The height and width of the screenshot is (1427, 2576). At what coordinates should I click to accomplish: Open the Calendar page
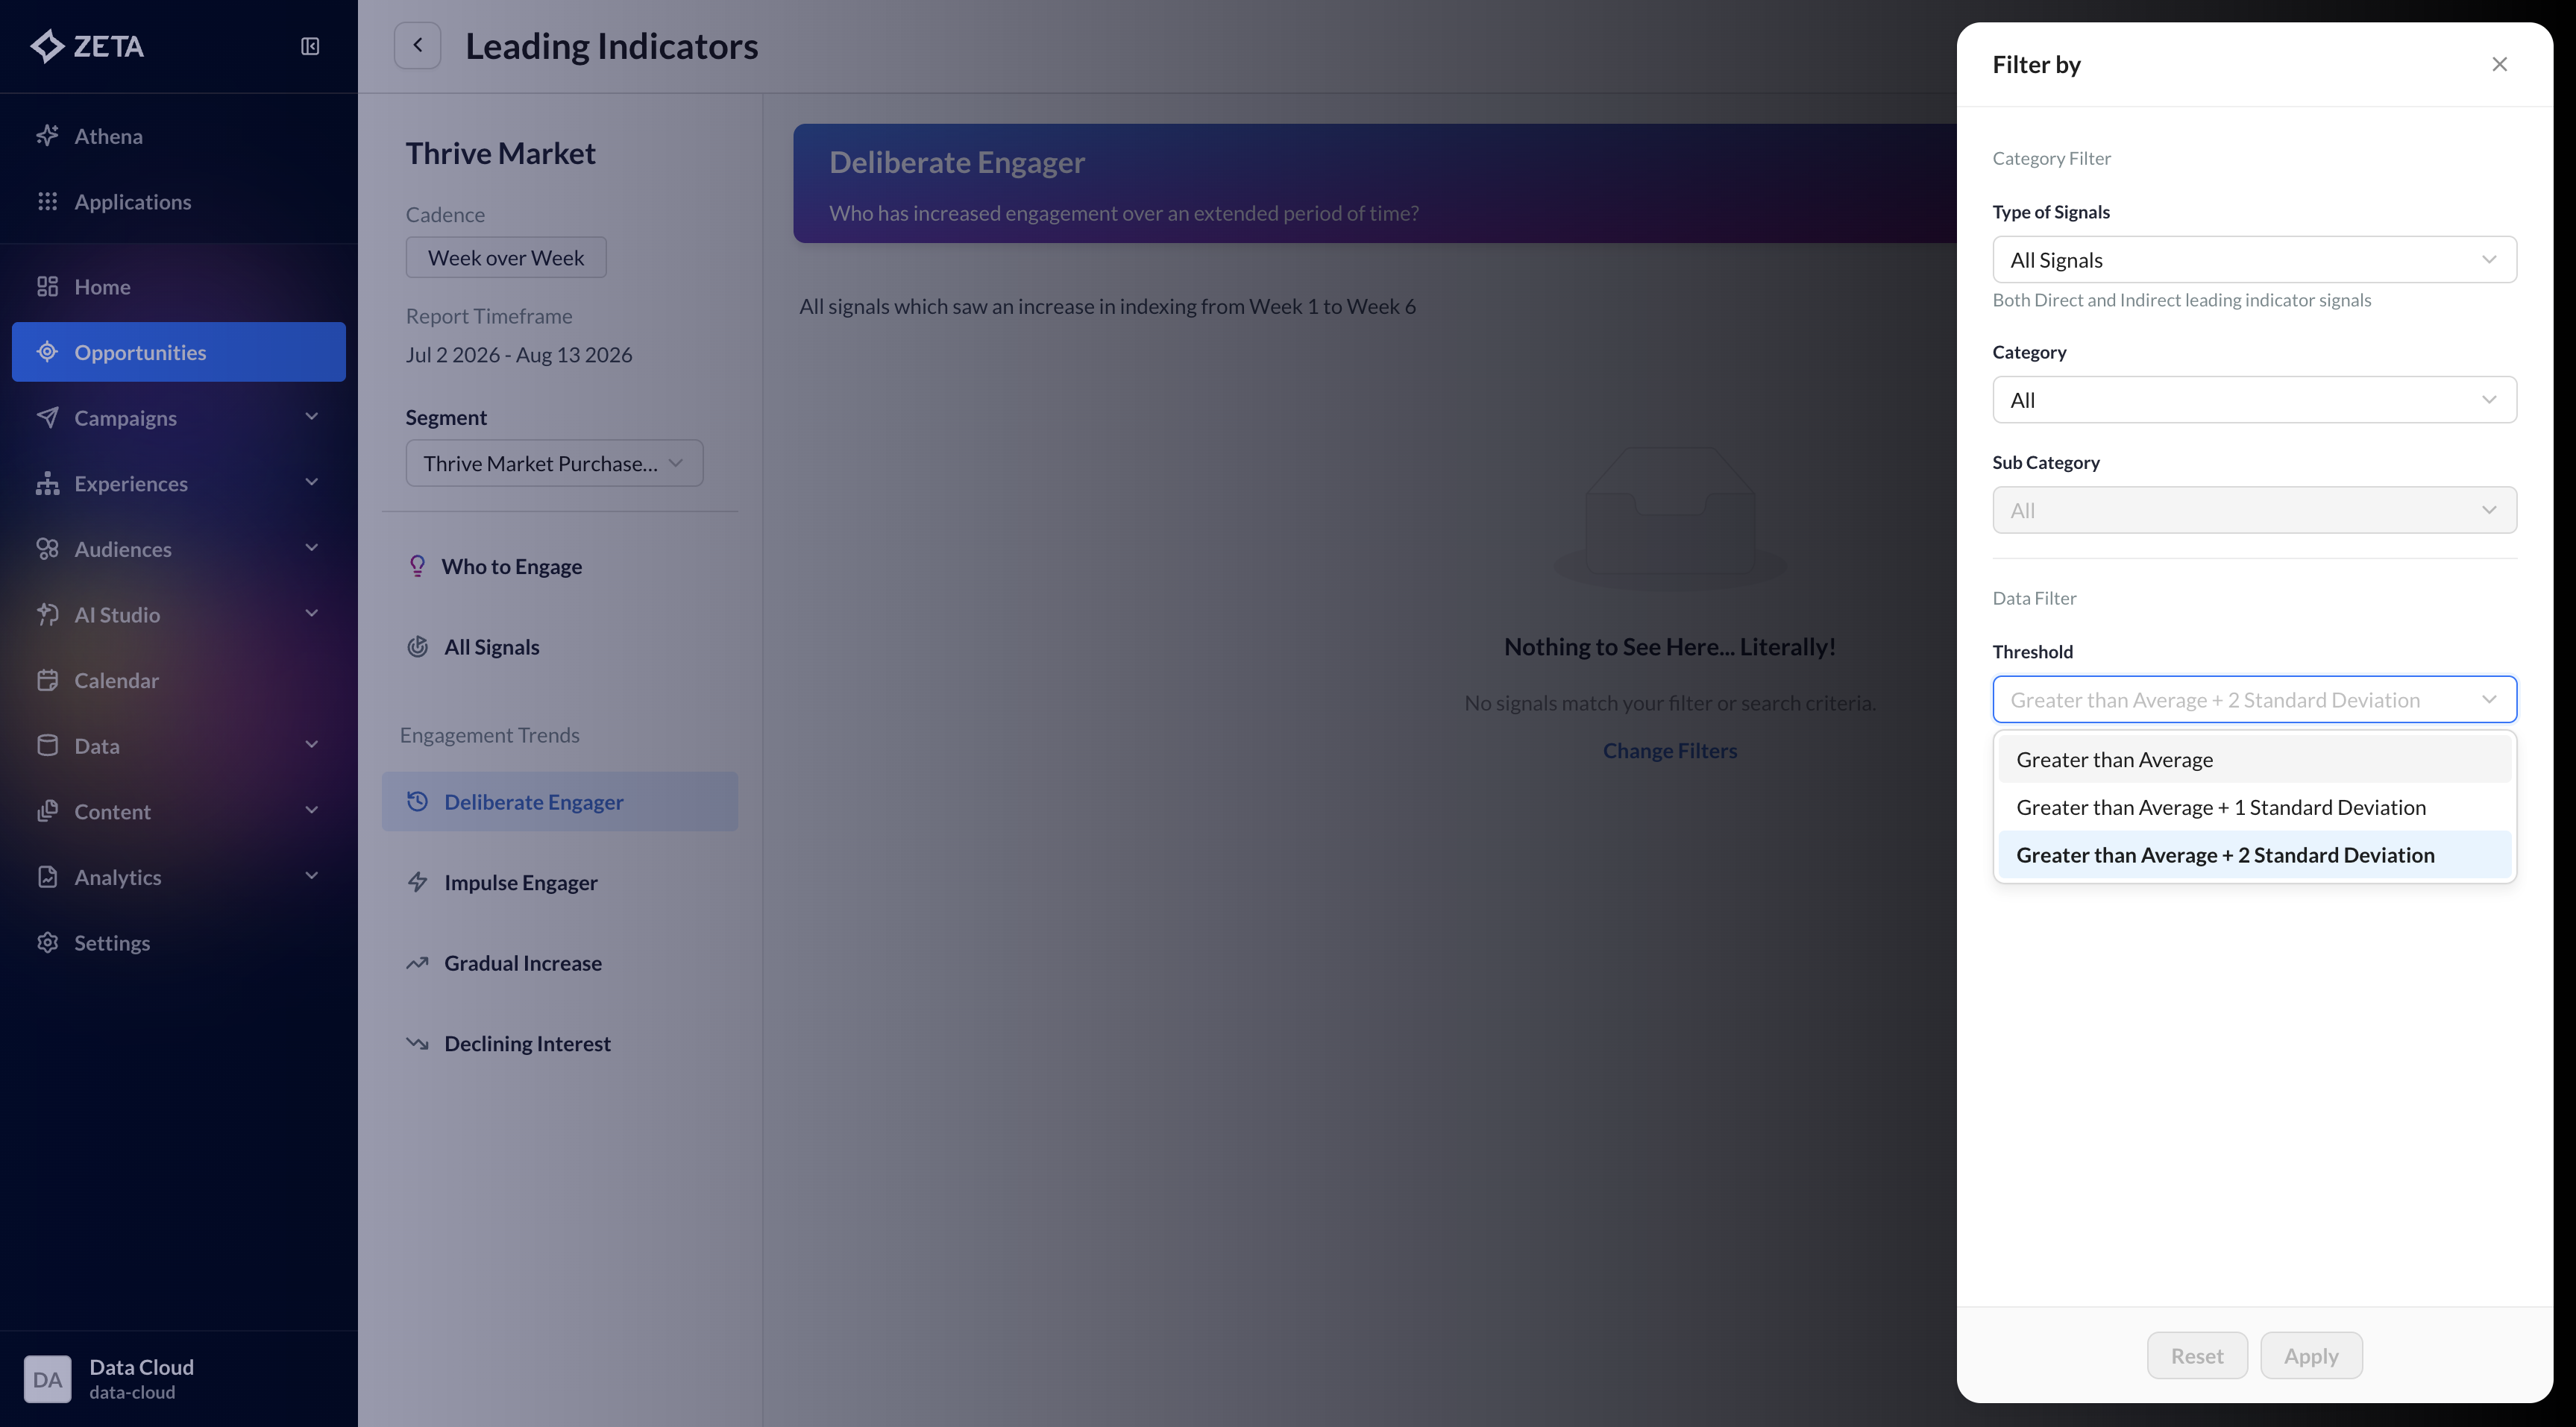(x=178, y=680)
